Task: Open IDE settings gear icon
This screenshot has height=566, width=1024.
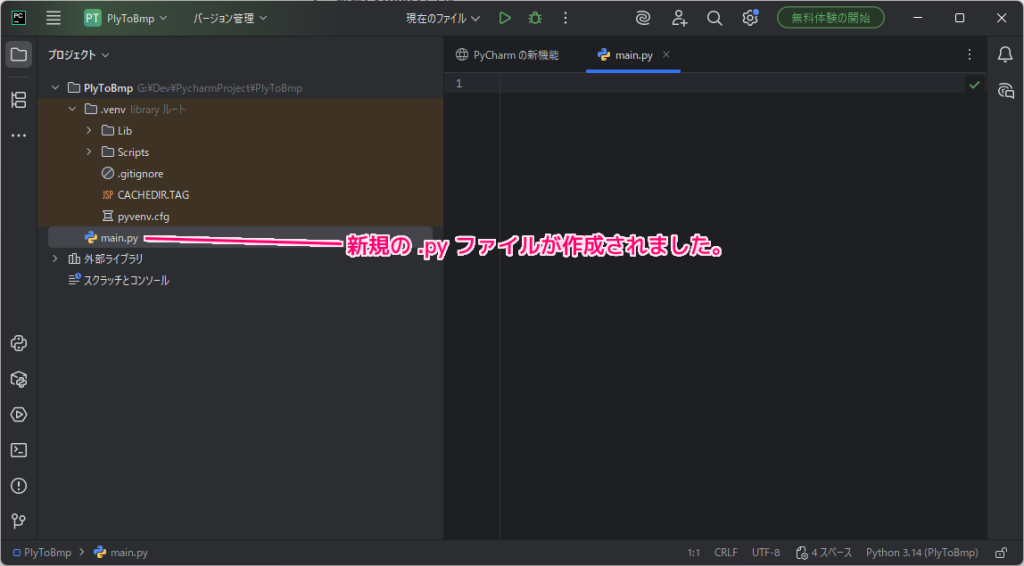Action: click(750, 18)
